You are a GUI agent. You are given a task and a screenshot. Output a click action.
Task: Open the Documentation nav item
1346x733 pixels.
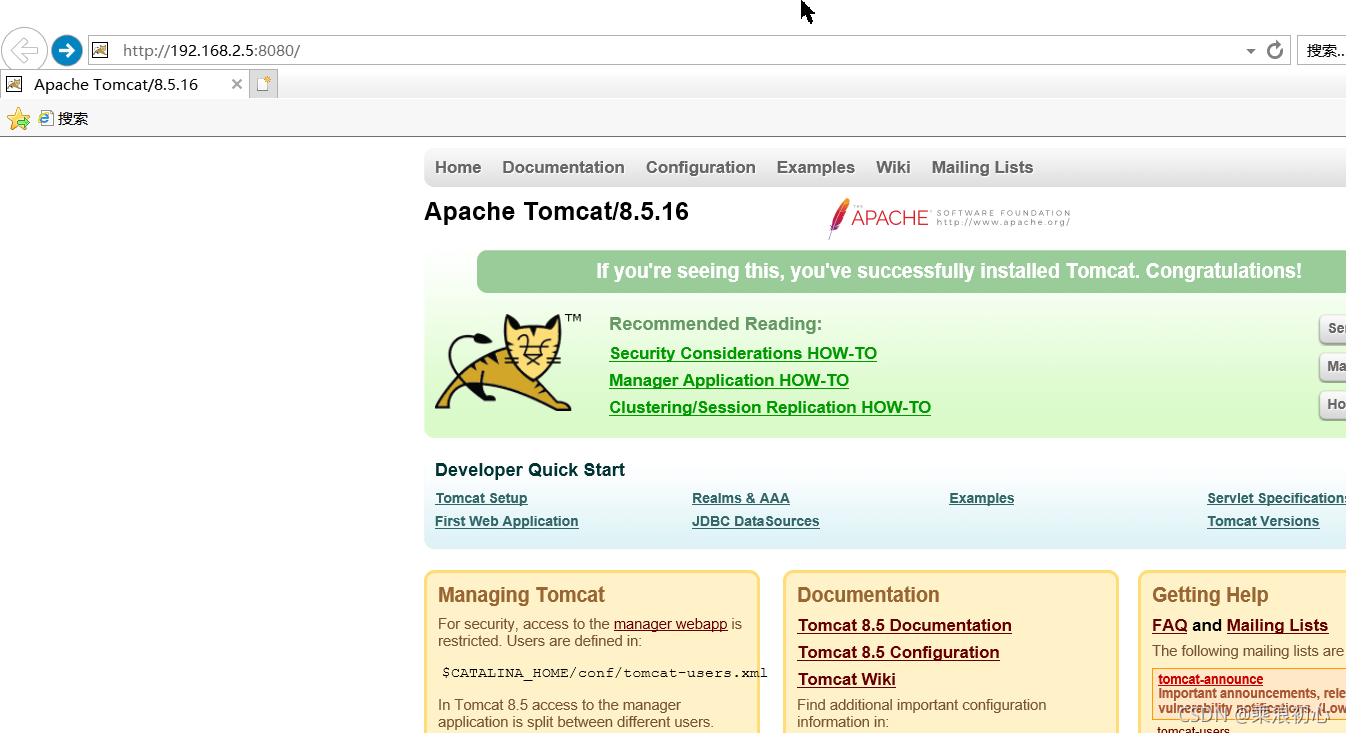click(563, 167)
